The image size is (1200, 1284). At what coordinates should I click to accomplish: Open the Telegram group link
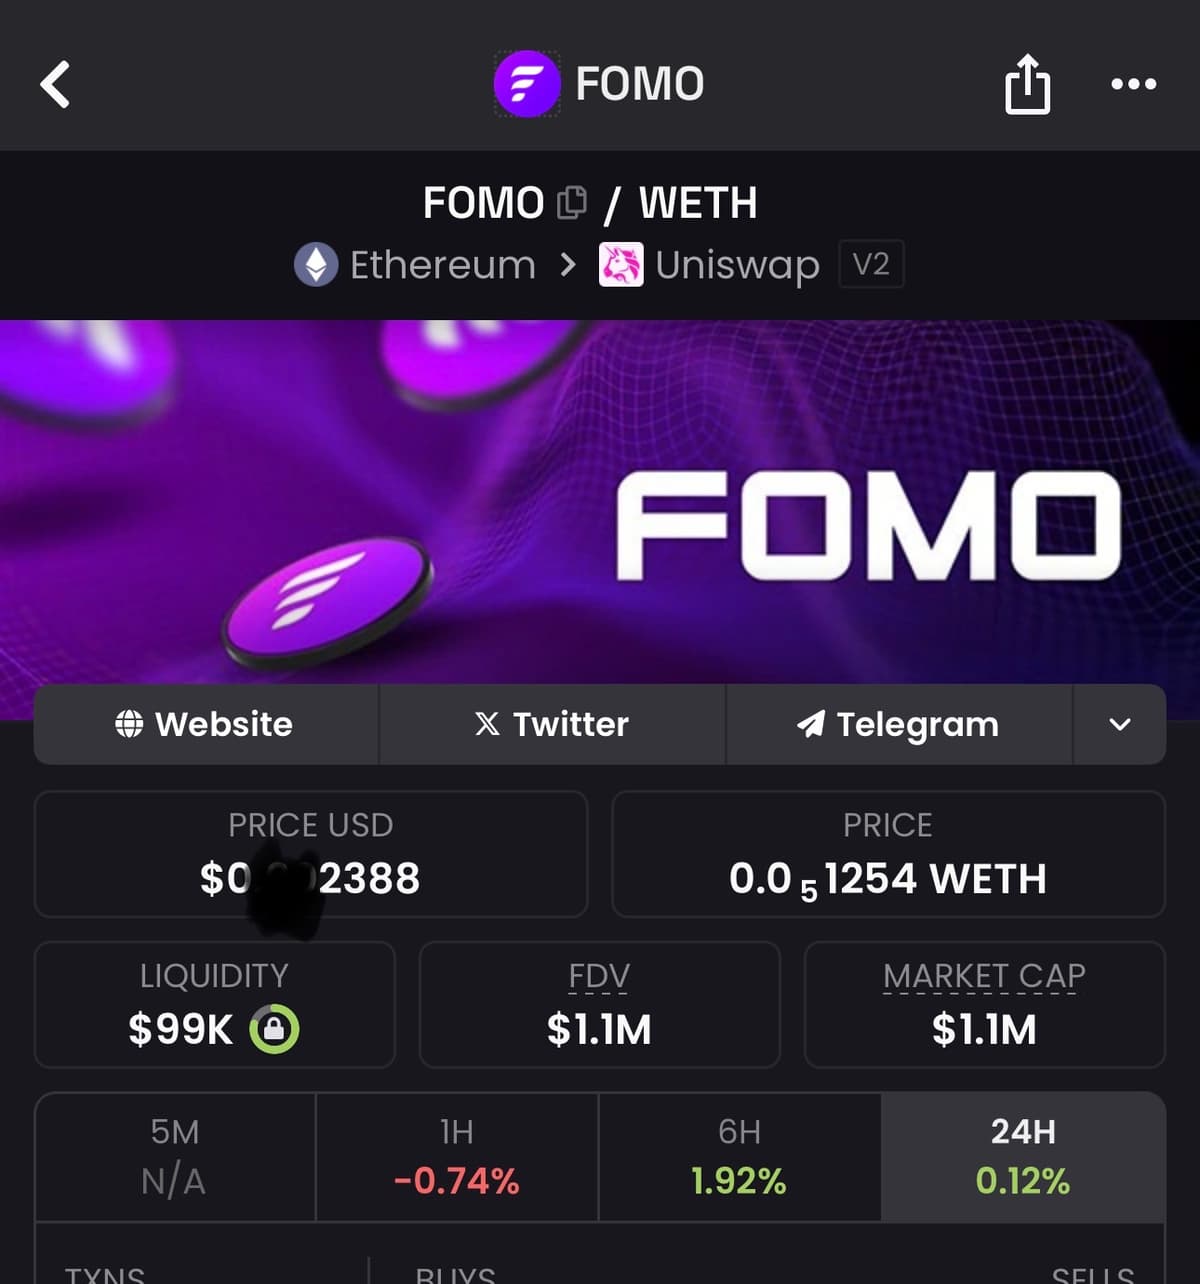click(x=898, y=724)
